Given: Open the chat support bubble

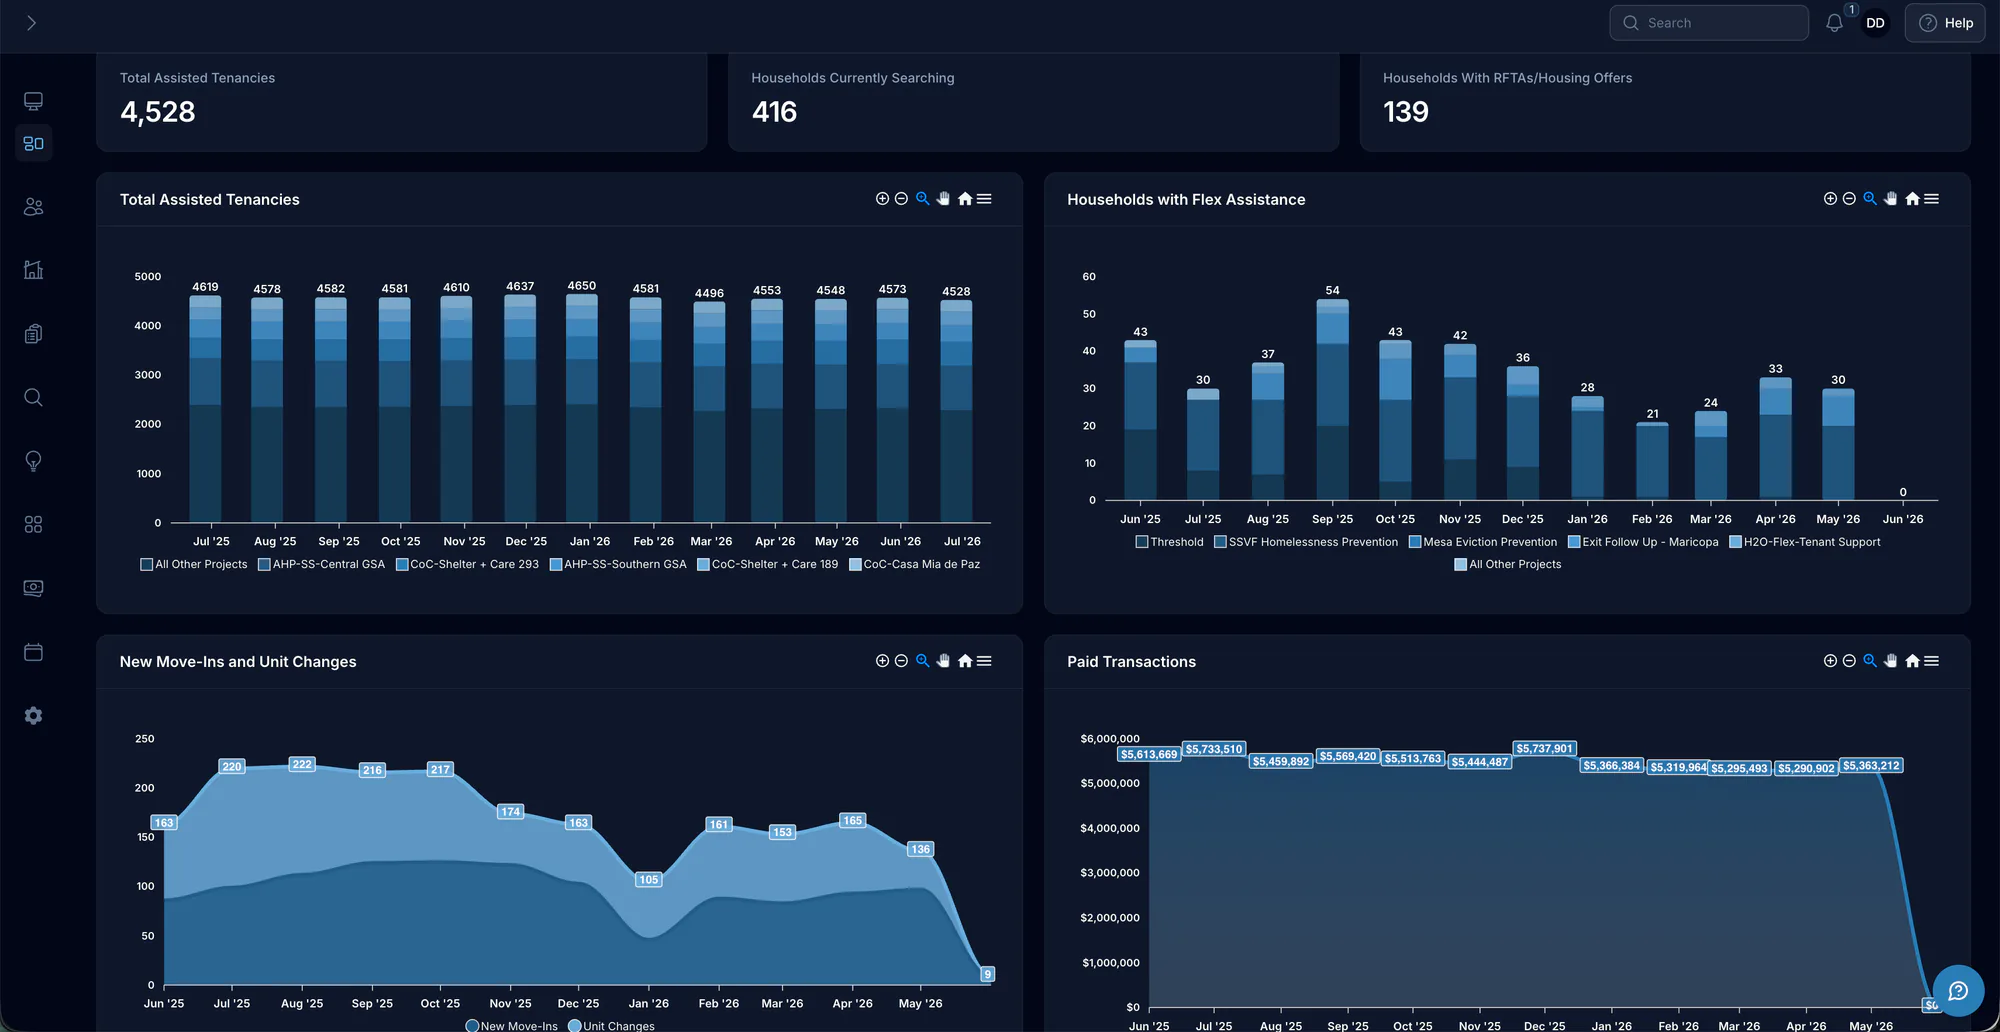Looking at the screenshot, I should tap(1958, 990).
